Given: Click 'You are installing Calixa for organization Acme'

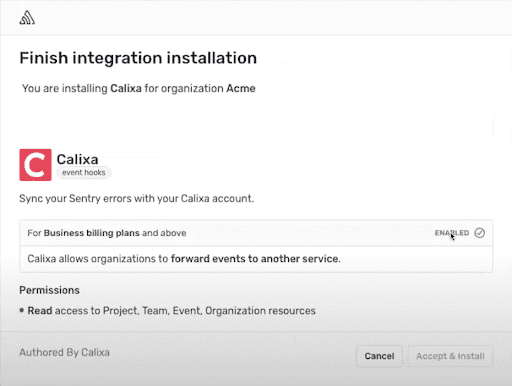Looking at the screenshot, I should [139, 88].
